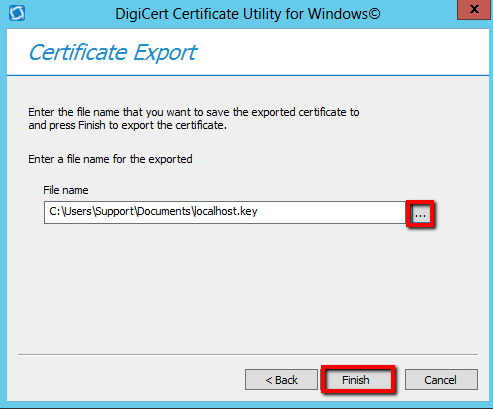493x409 pixels.
Task: Cancel the certificate export wizard
Action: pos(441,380)
